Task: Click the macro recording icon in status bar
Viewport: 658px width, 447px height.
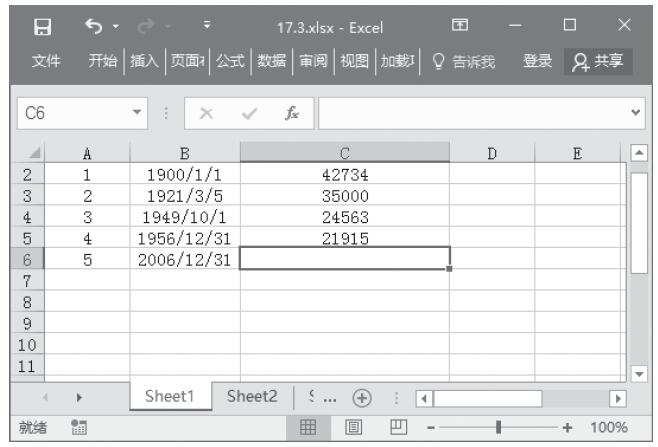Action: click(79, 427)
